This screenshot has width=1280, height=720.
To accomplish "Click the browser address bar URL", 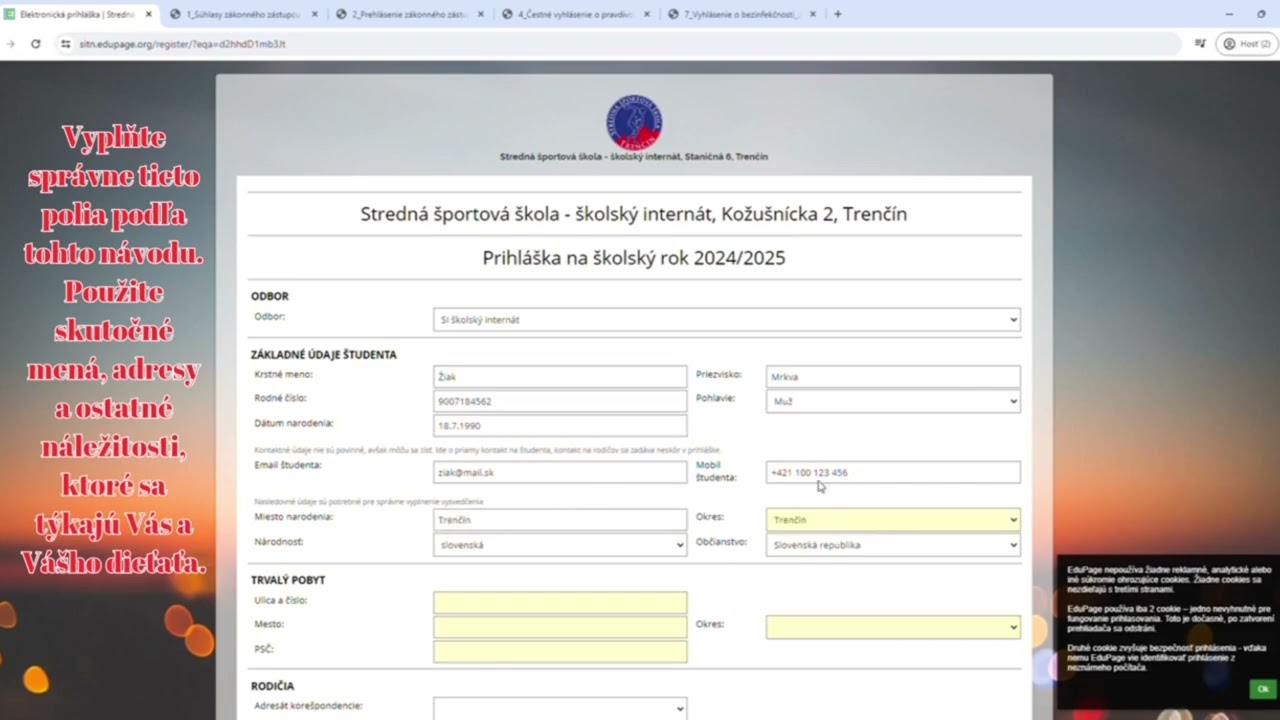I will click(182, 44).
